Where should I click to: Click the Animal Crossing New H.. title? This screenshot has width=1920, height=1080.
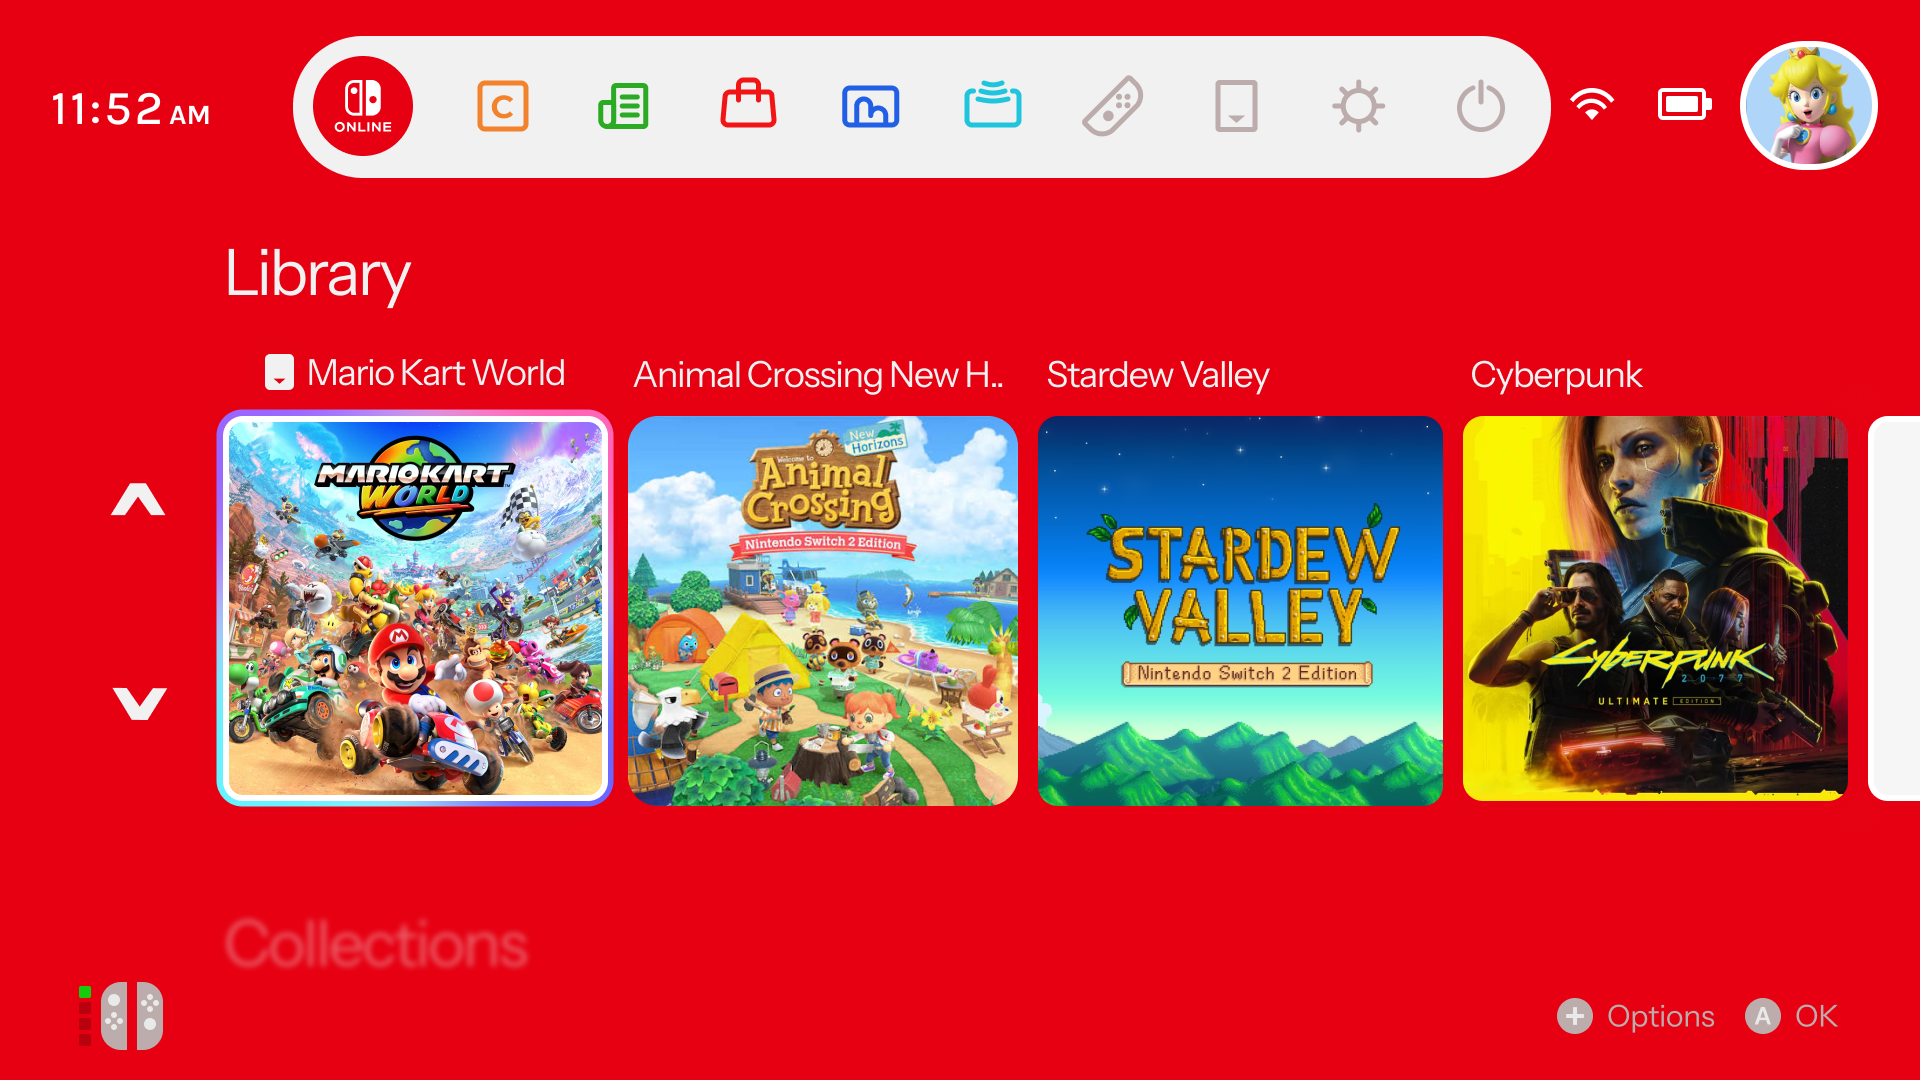pyautogui.click(x=818, y=375)
